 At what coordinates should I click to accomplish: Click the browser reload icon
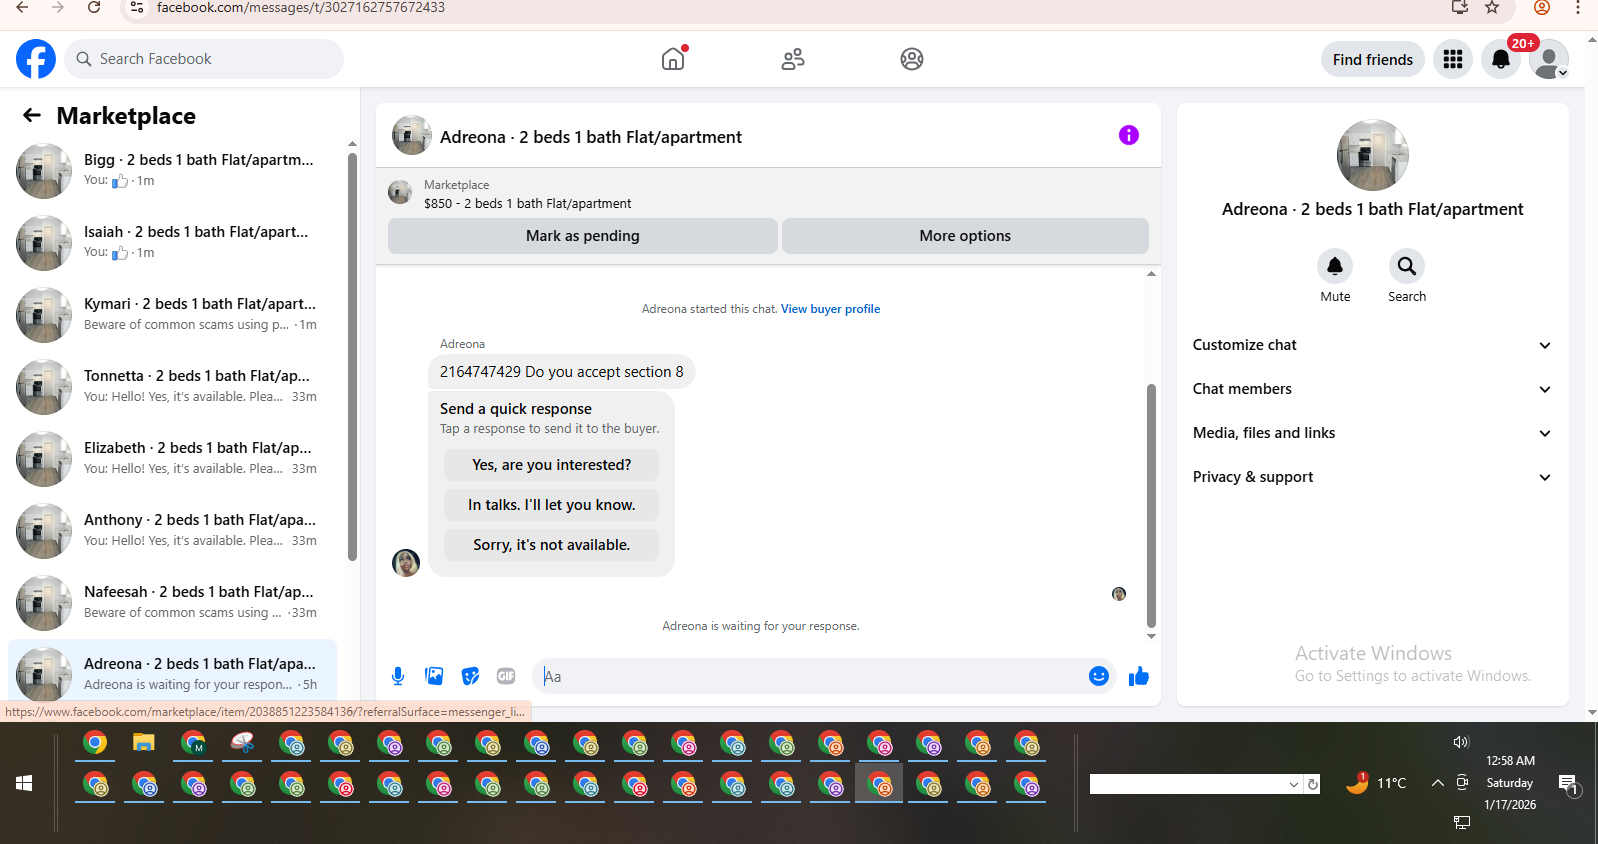tap(94, 8)
